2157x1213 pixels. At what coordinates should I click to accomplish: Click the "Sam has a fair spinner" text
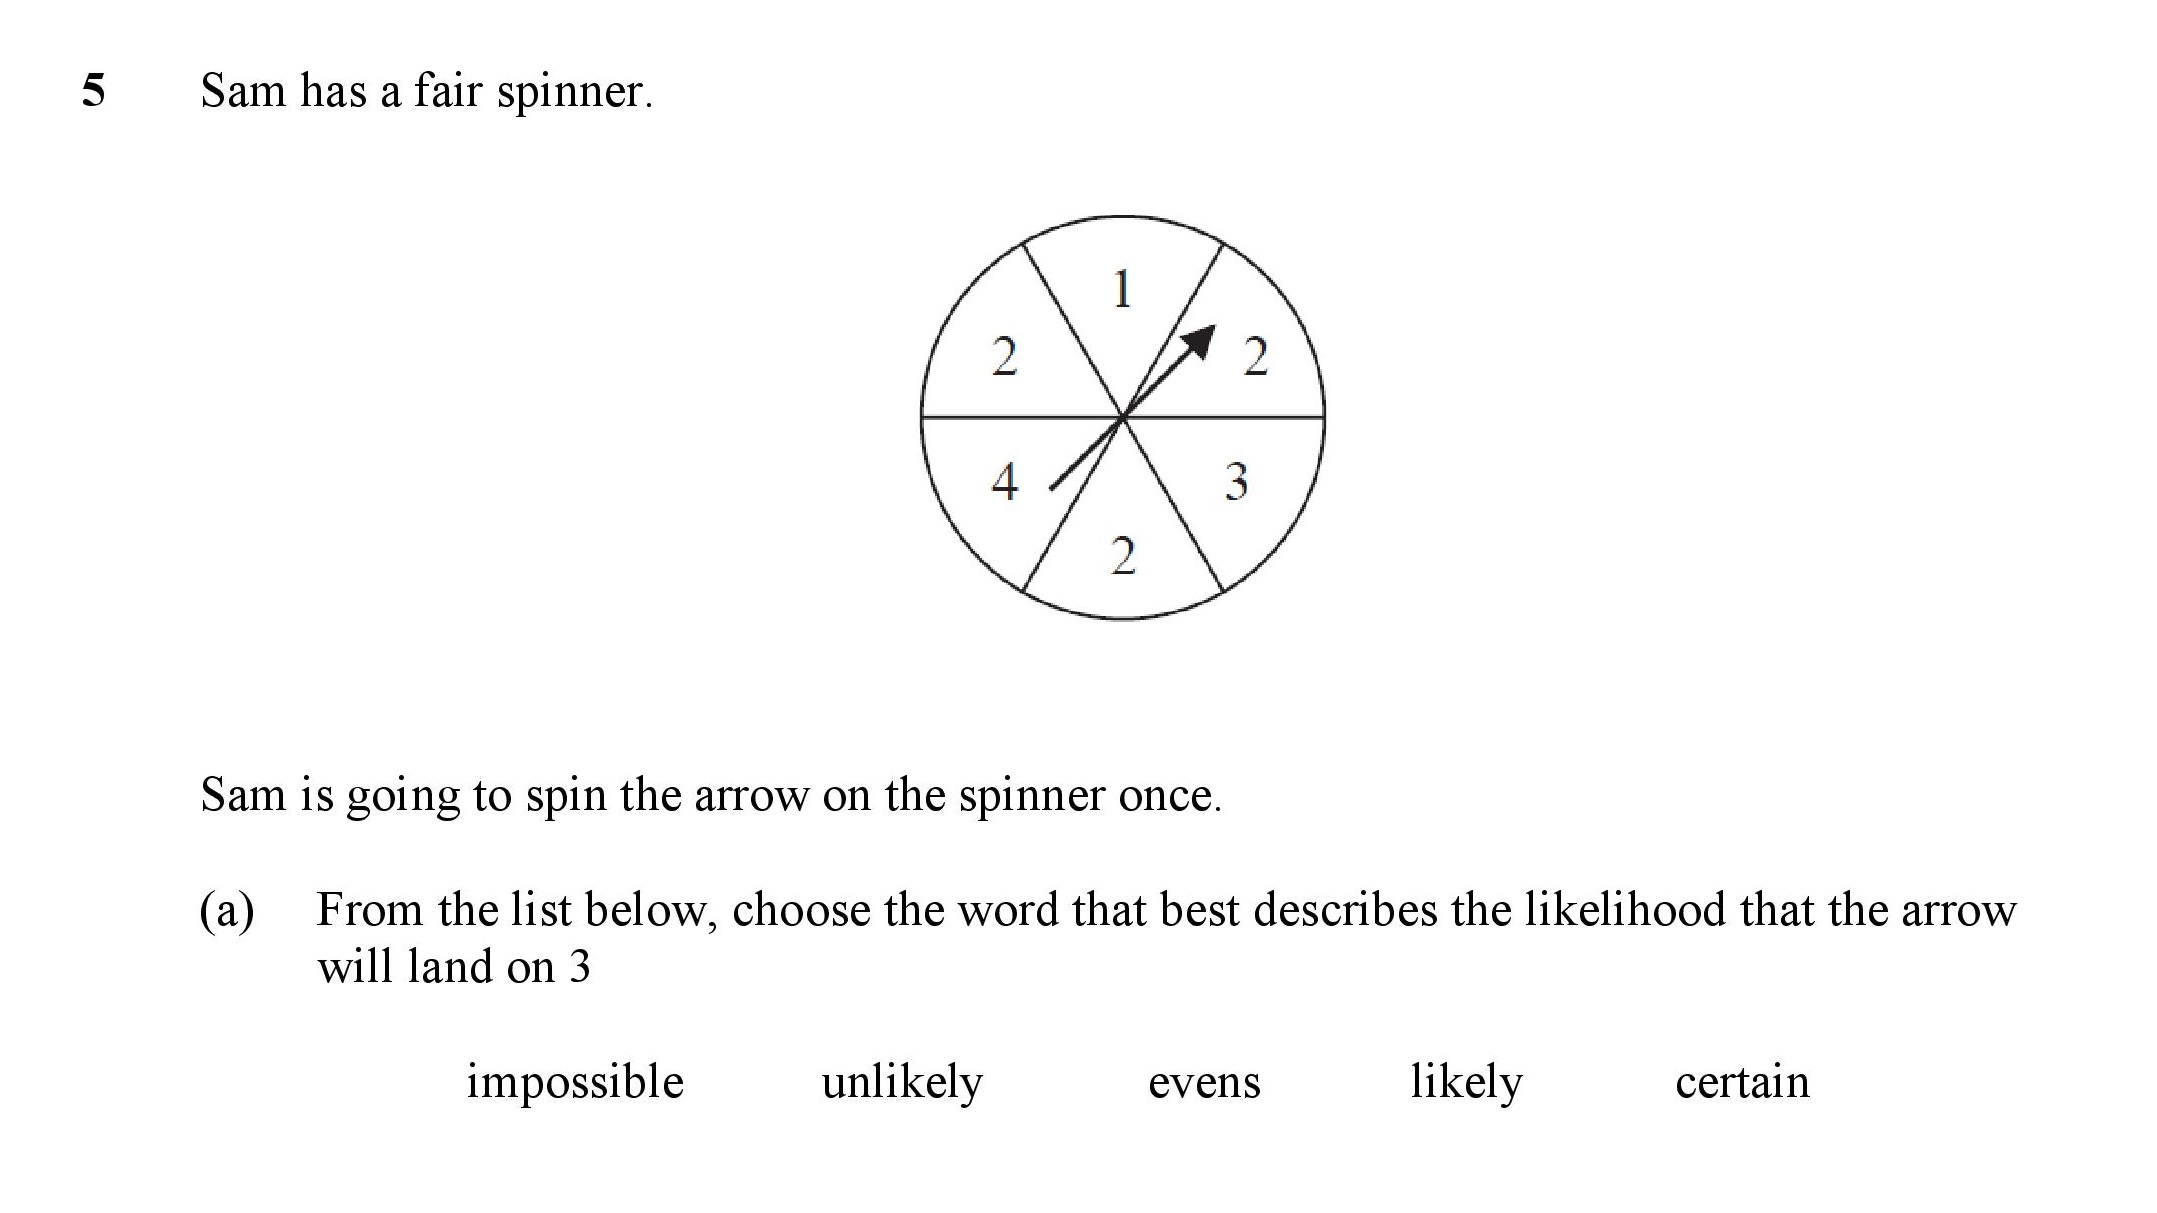tap(426, 91)
